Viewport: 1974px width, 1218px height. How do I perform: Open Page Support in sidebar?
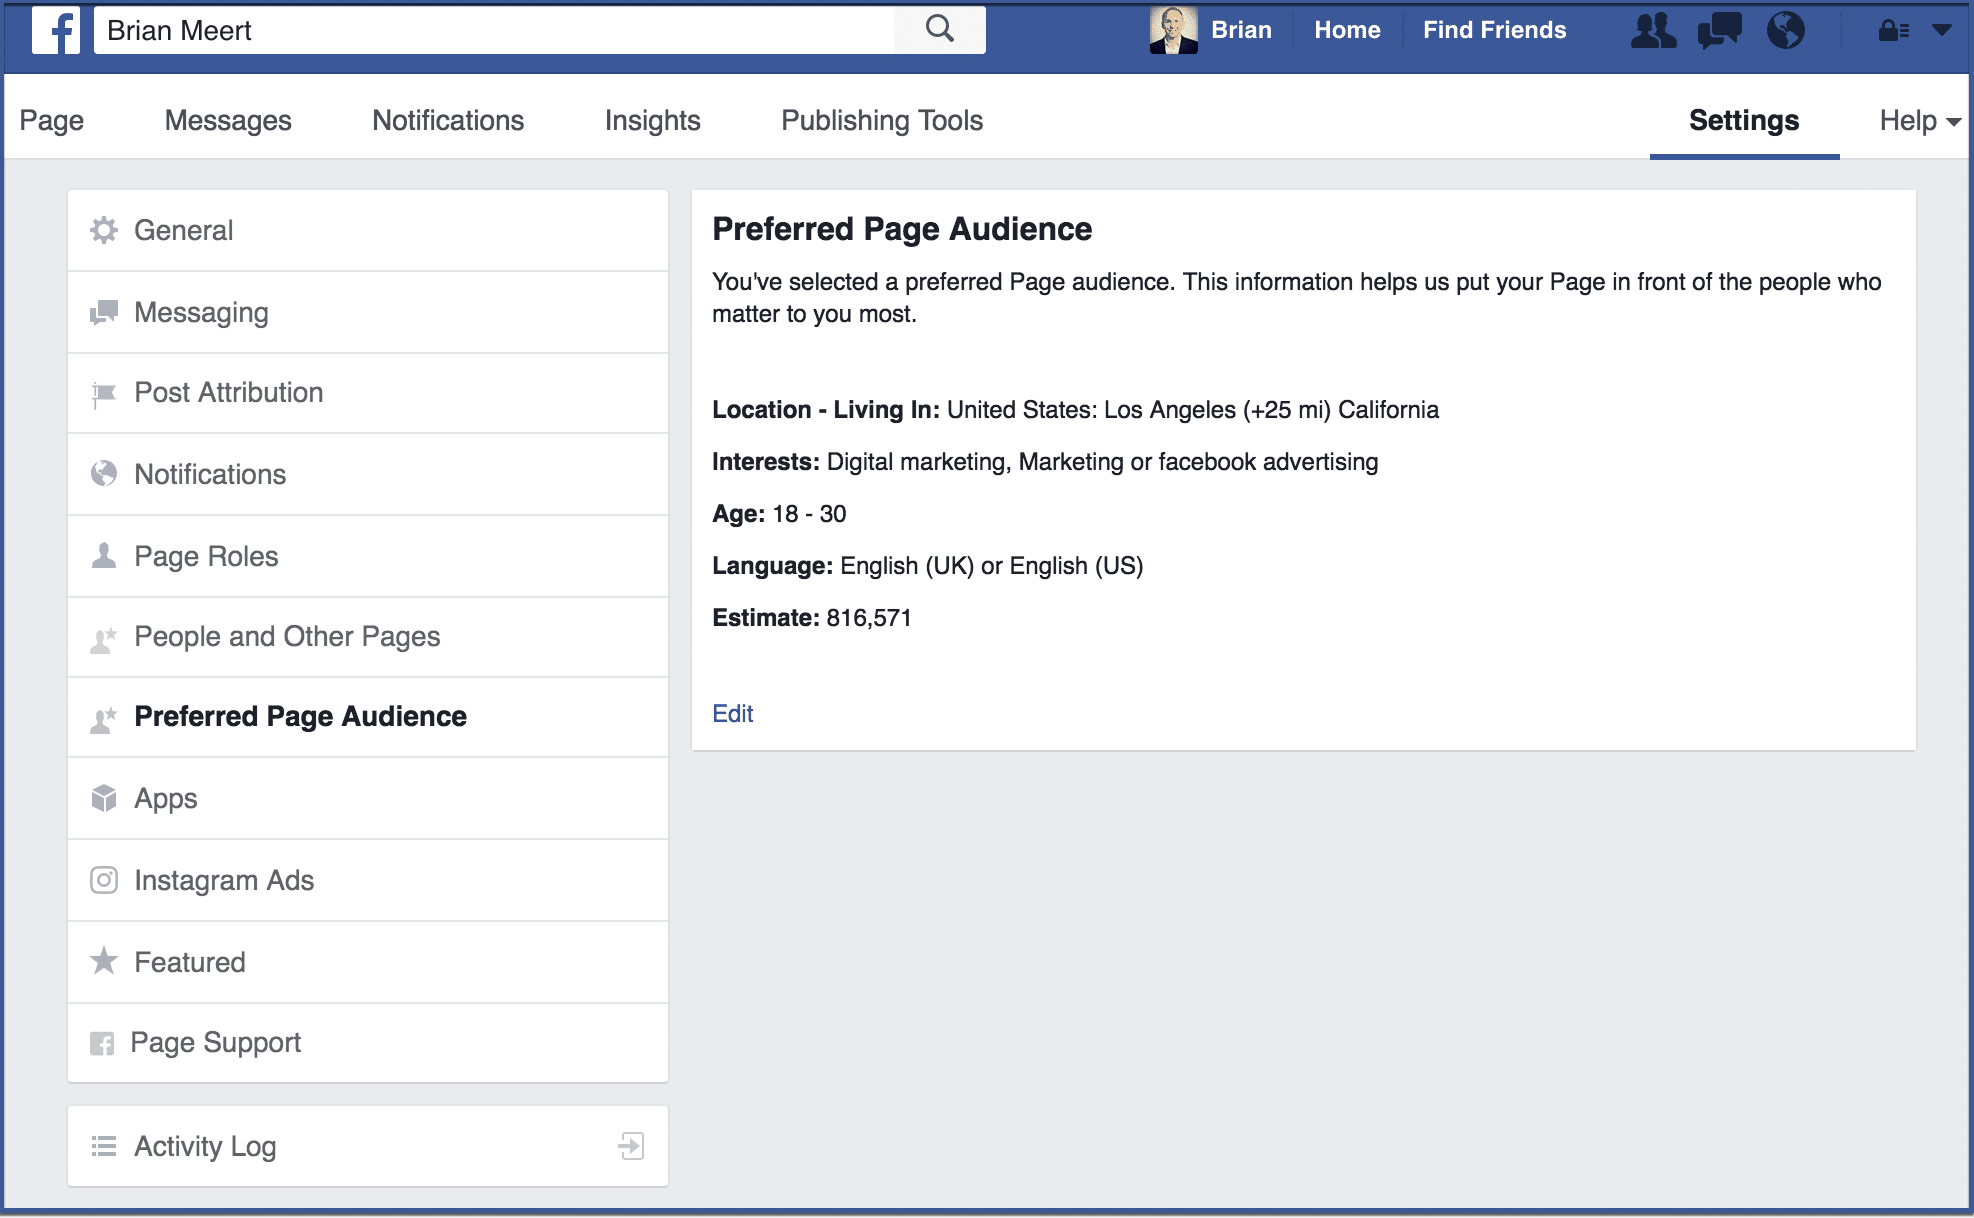pyautogui.click(x=368, y=1043)
